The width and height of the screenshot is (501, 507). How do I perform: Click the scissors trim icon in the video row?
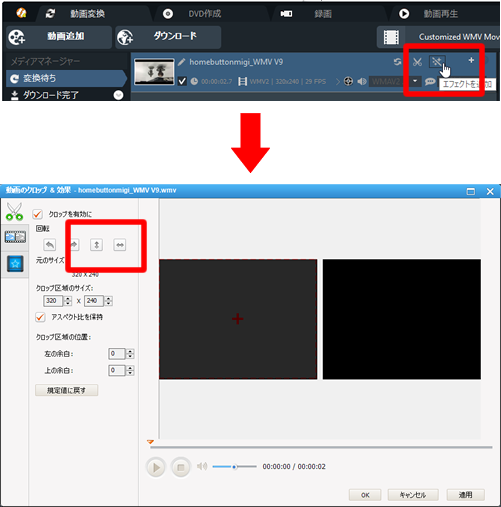tap(417, 62)
